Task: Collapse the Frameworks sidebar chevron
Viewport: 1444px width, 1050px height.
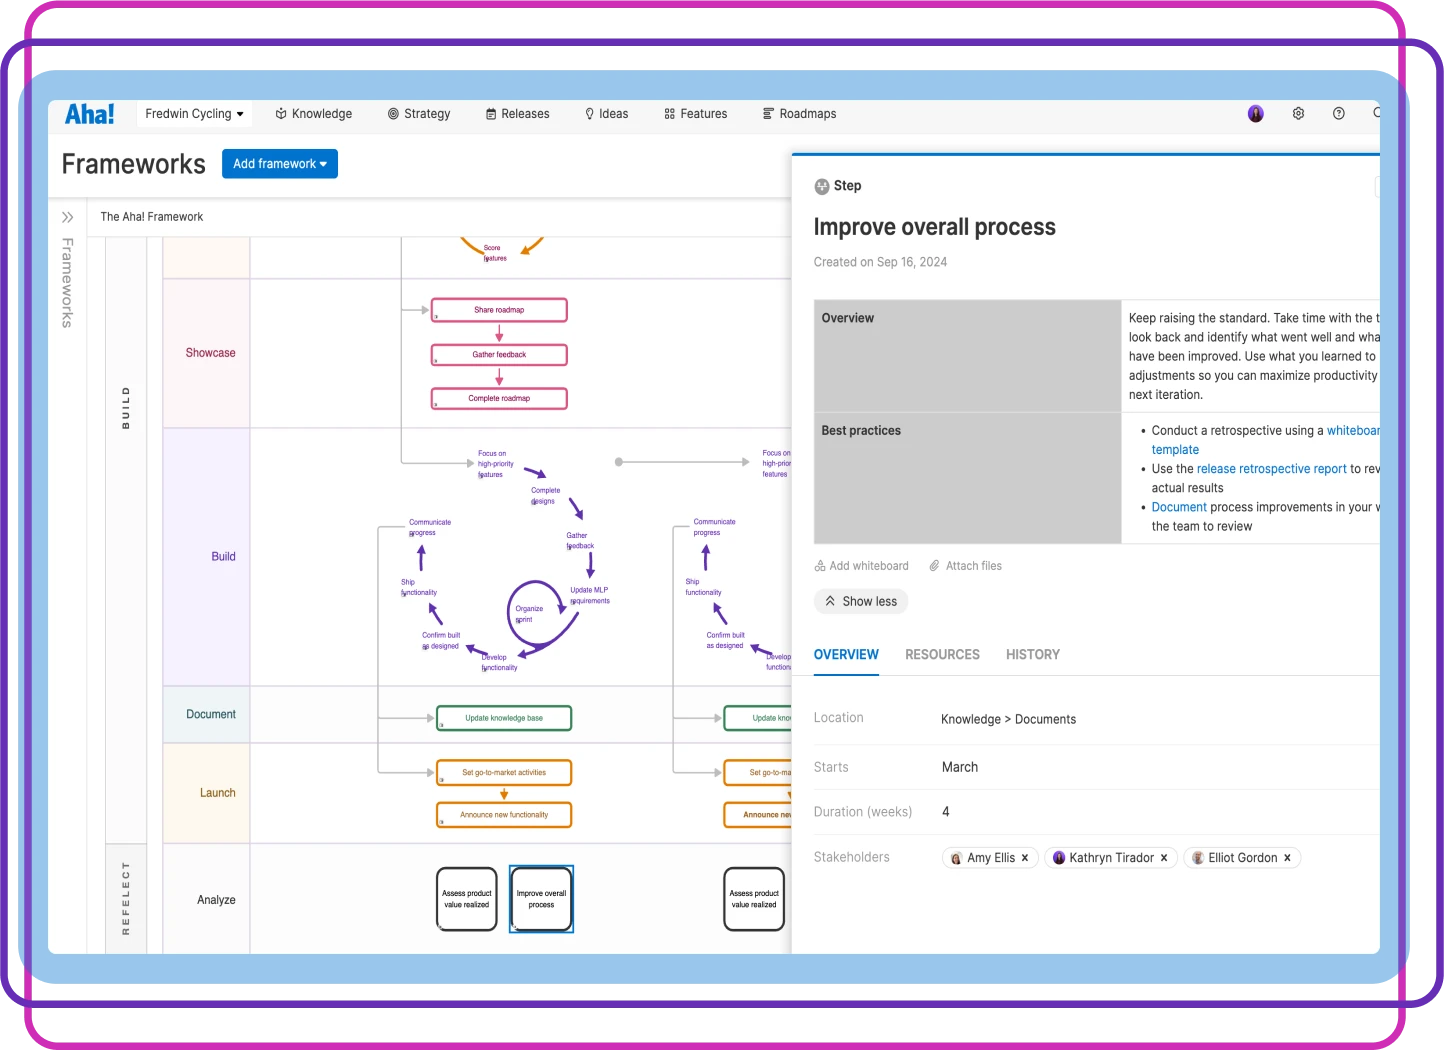Action: pos(67,216)
